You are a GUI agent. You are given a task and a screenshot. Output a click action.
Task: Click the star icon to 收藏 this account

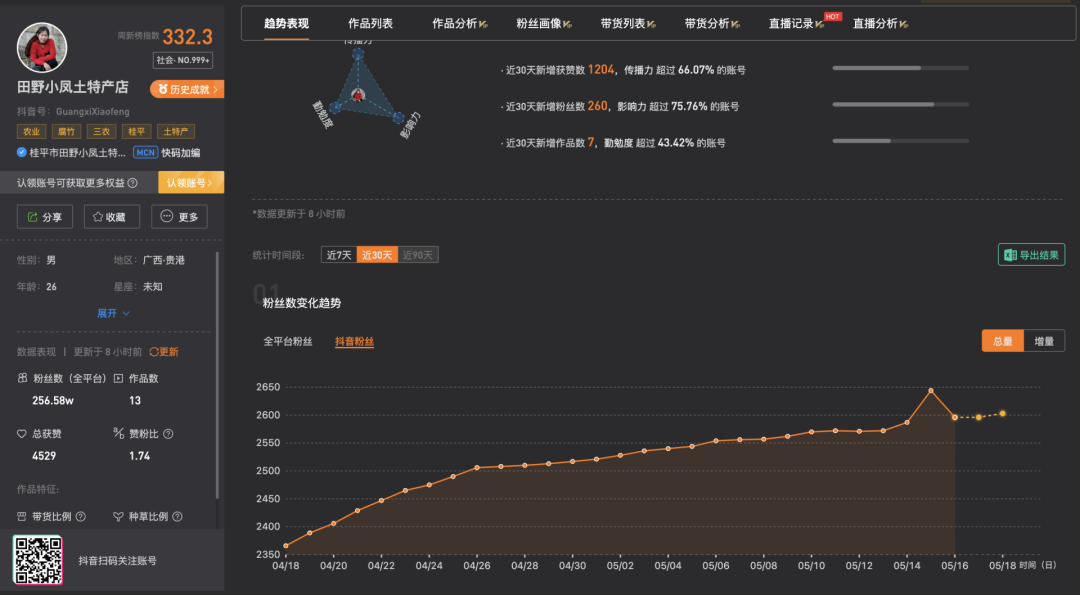click(111, 217)
